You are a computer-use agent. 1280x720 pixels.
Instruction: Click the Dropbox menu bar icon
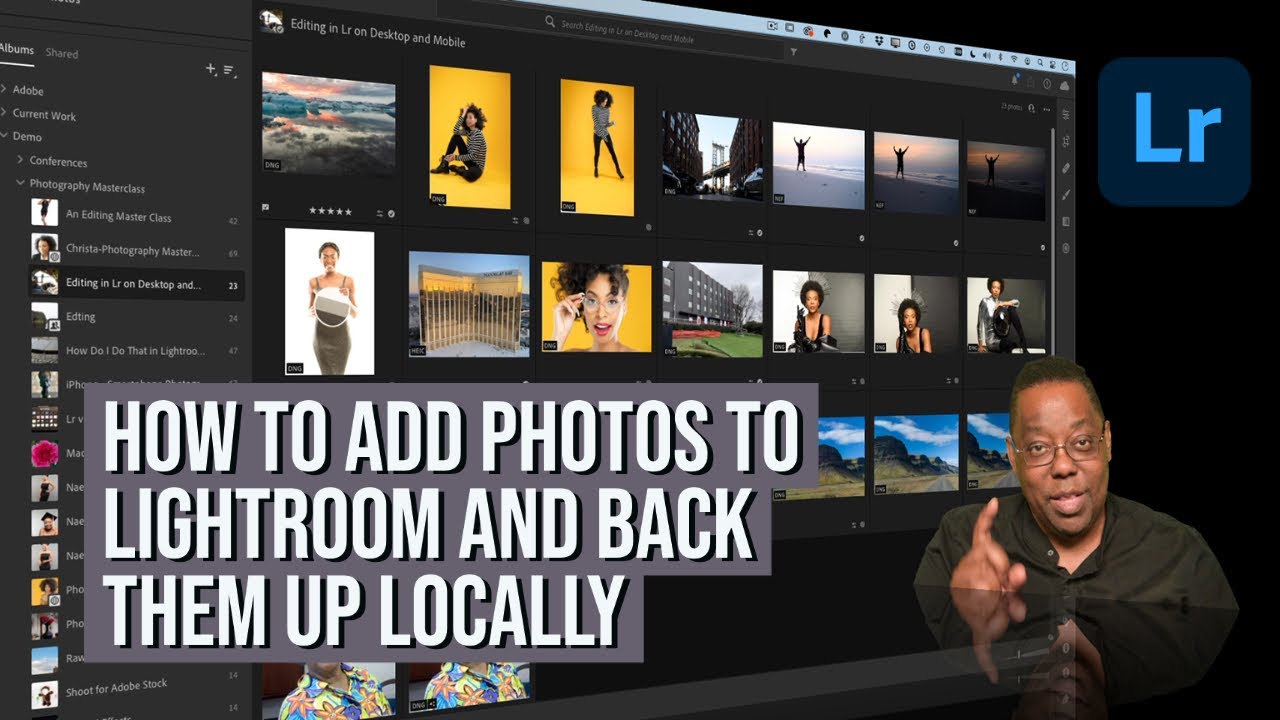tap(878, 39)
